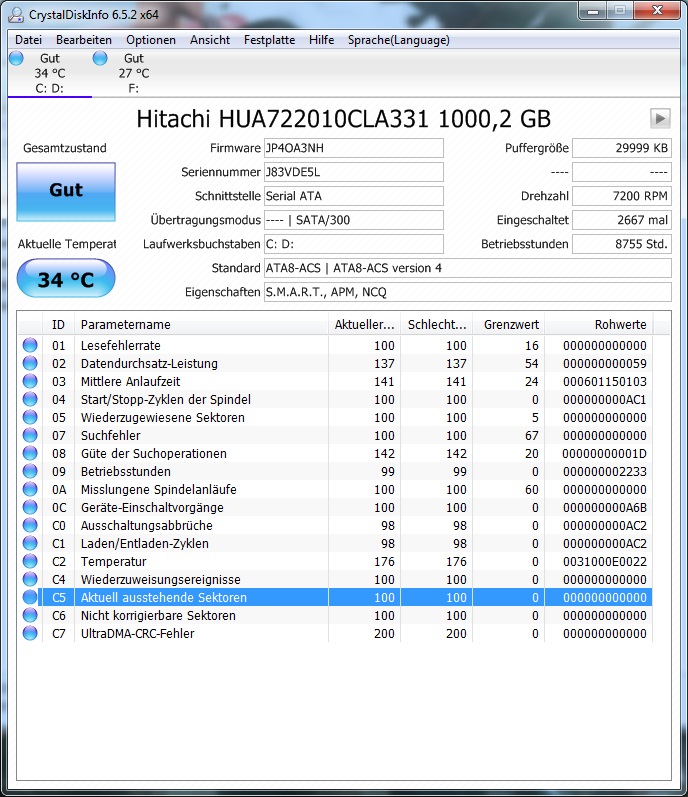The width and height of the screenshot is (688, 797).
Task: Open the Sprache(Language) menu
Action: 398,40
